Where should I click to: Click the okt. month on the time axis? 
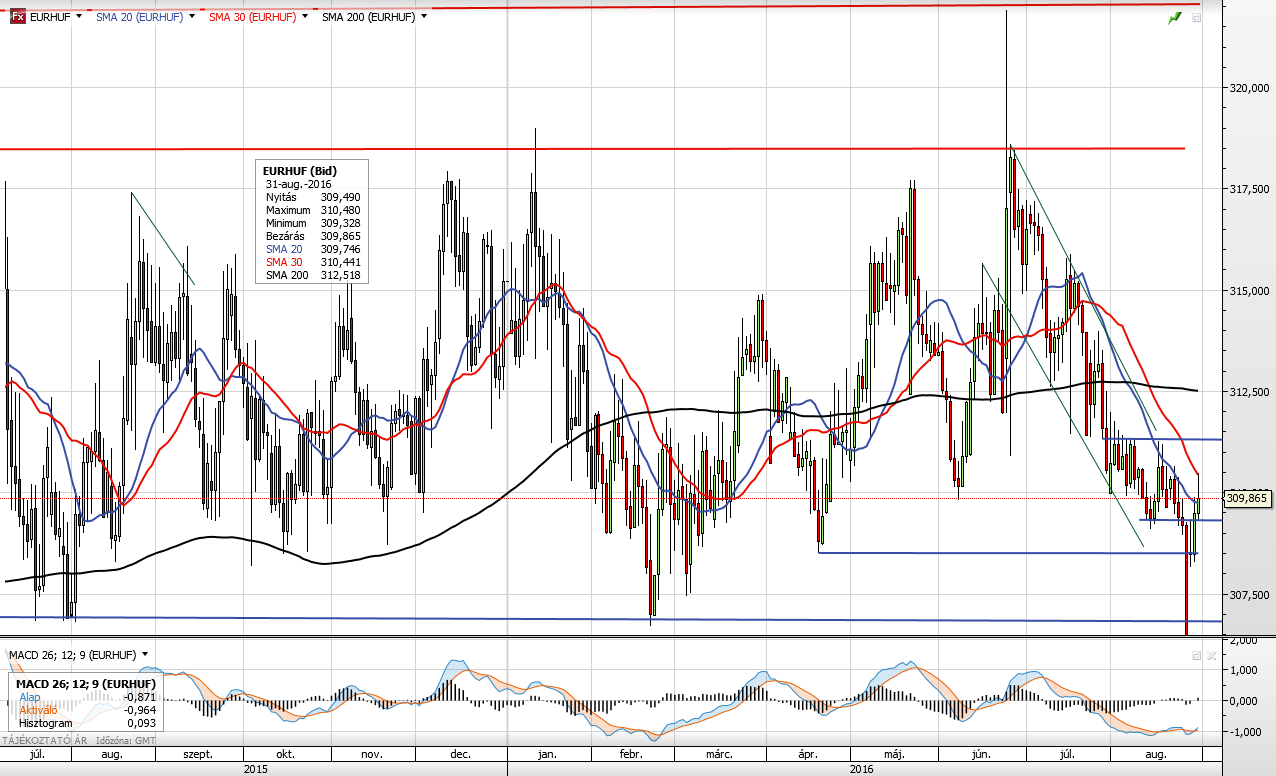(284, 755)
